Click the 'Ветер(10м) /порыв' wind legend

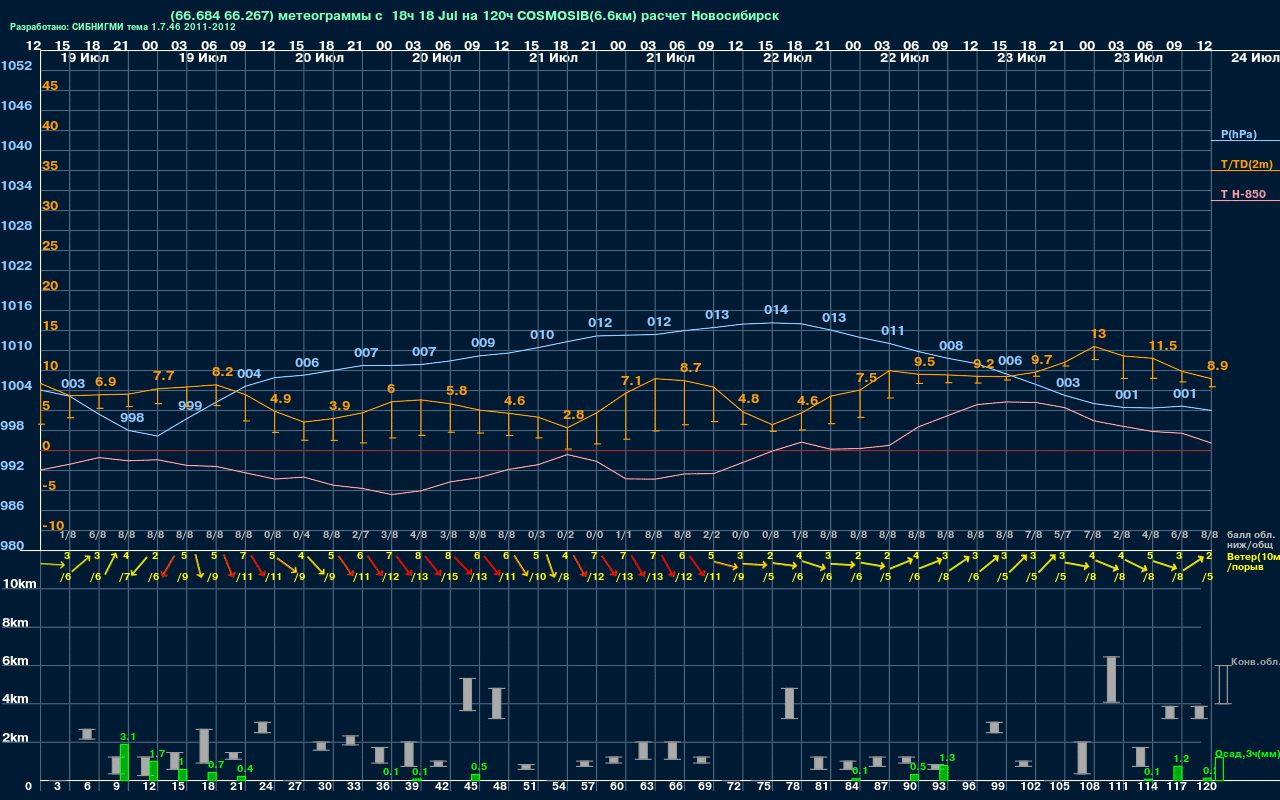coord(1252,561)
